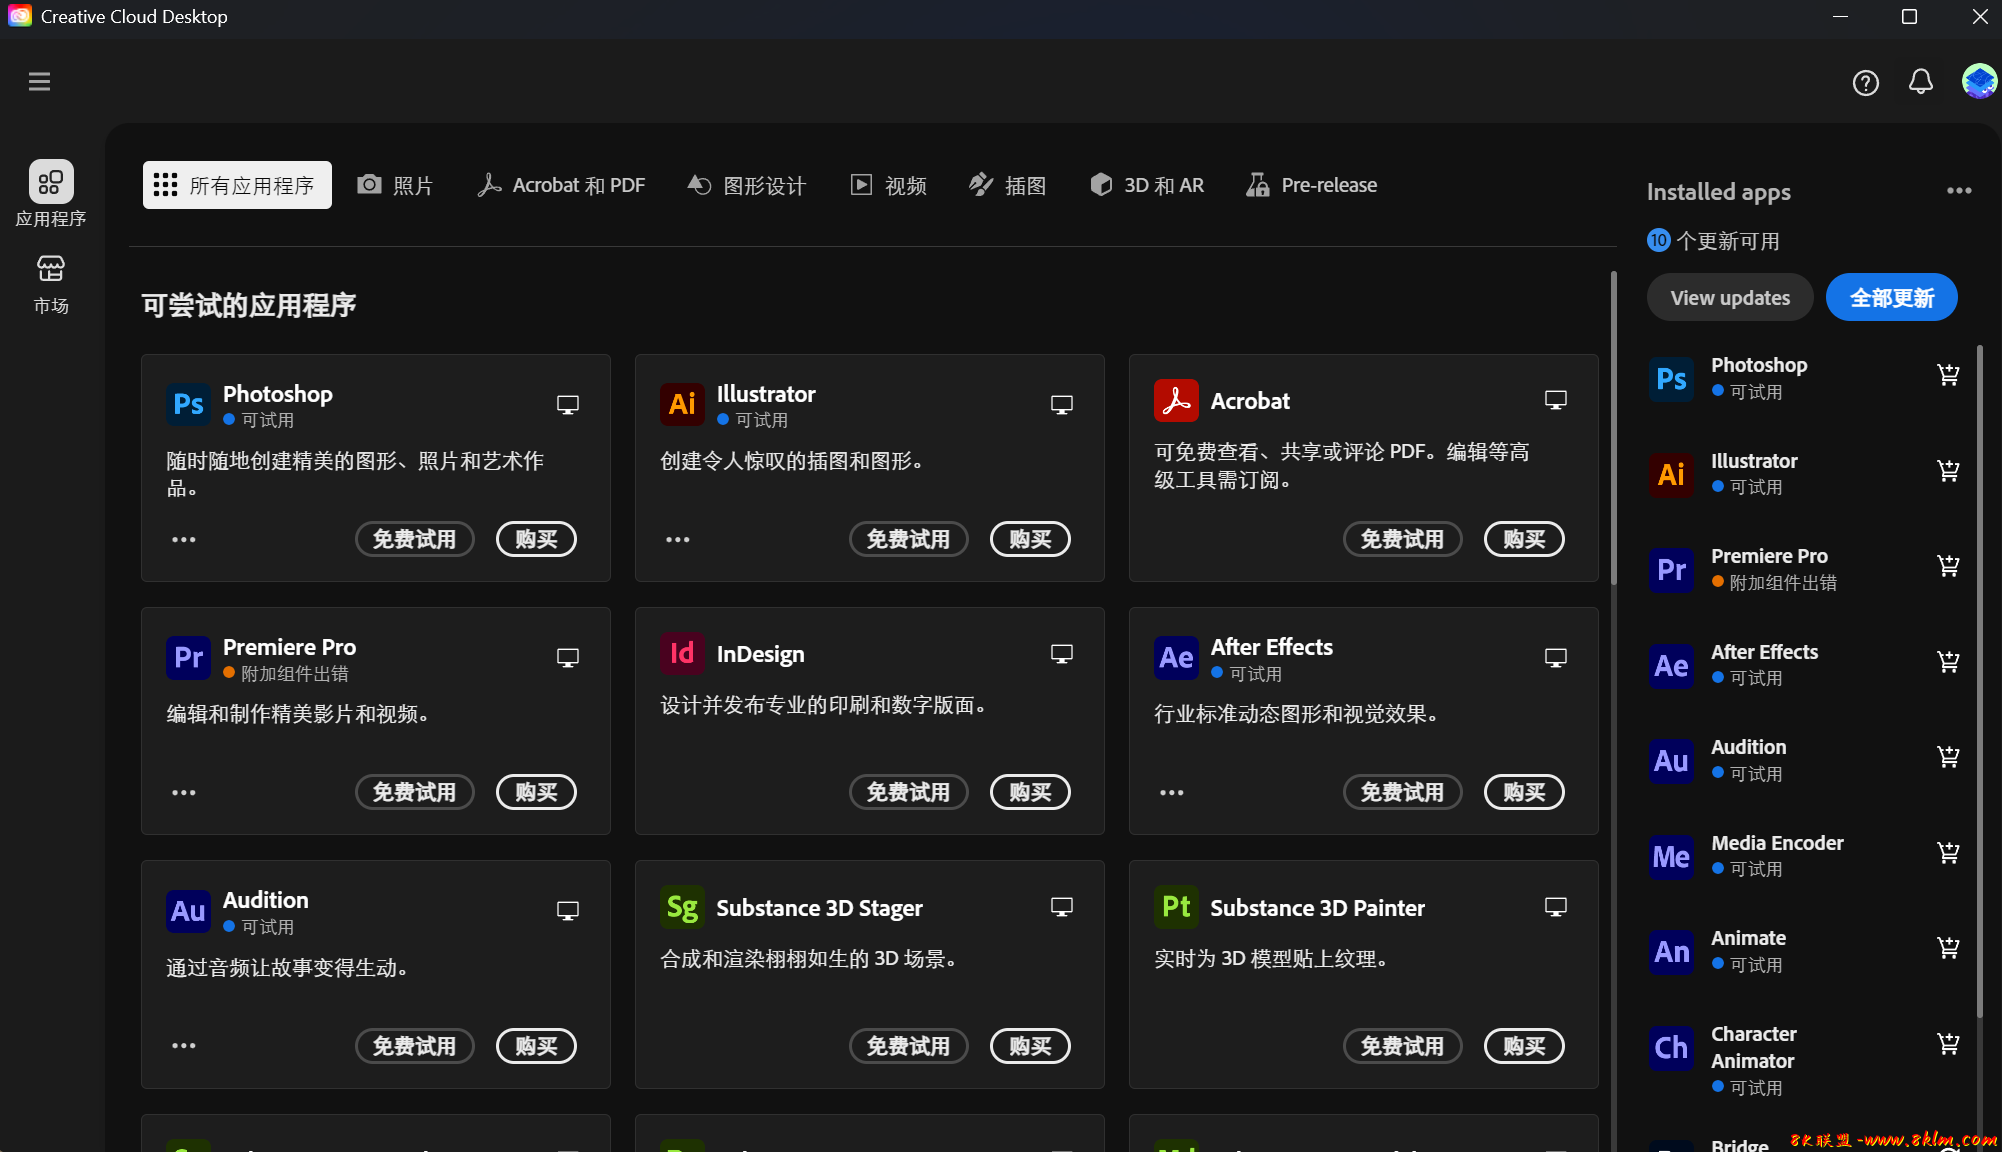Open Installed apps more options menu

(x=1958, y=191)
